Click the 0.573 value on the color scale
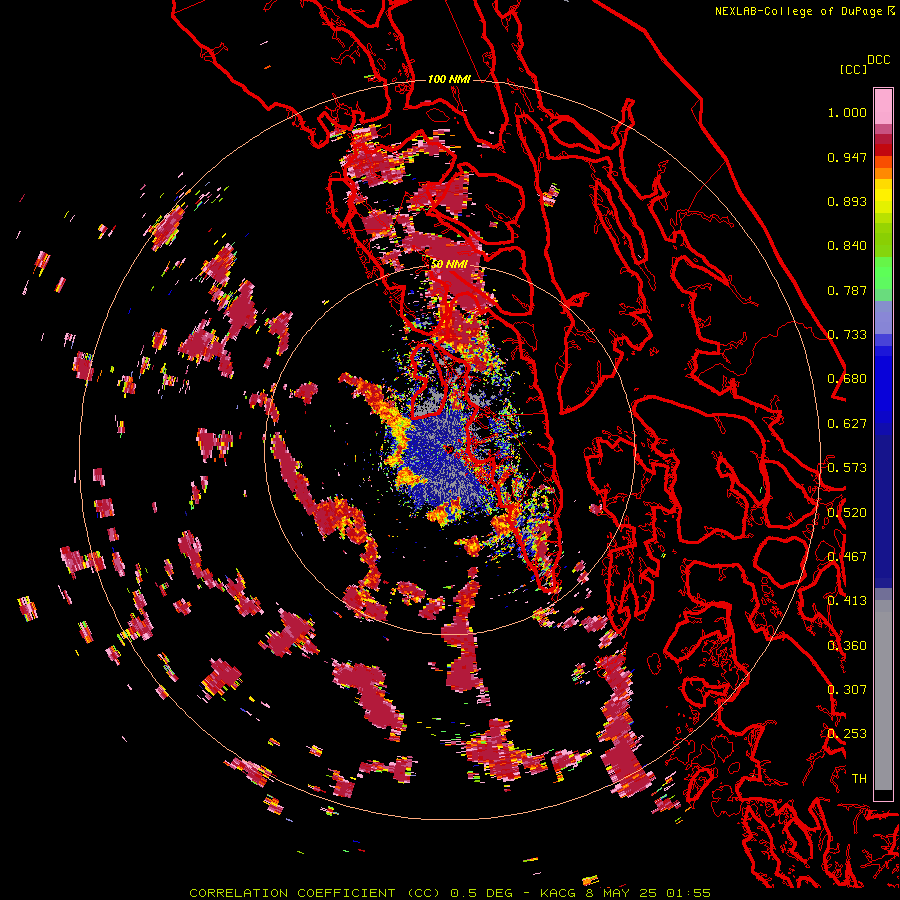Image resolution: width=900 pixels, height=900 pixels. click(x=847, y=468)
